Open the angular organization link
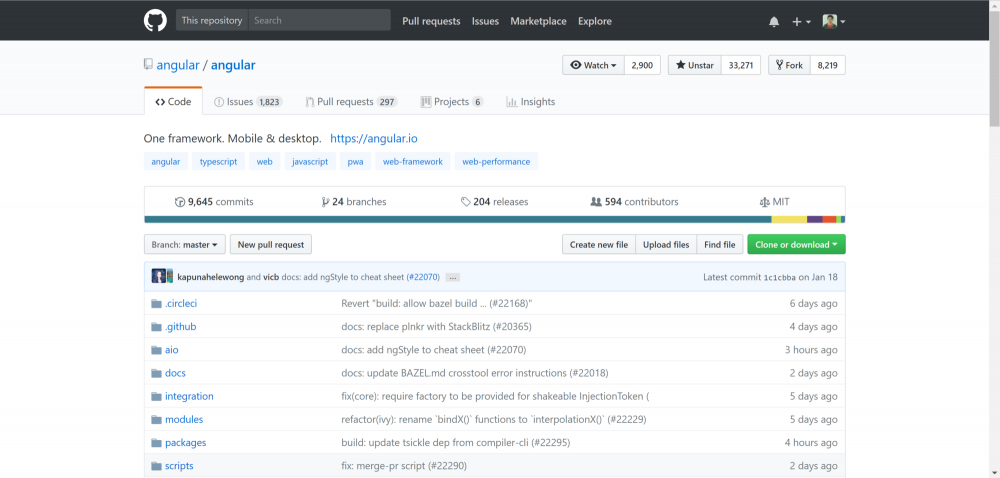Screen dimensions: 1000x478 pyautogui.click(x=178, y=65)
